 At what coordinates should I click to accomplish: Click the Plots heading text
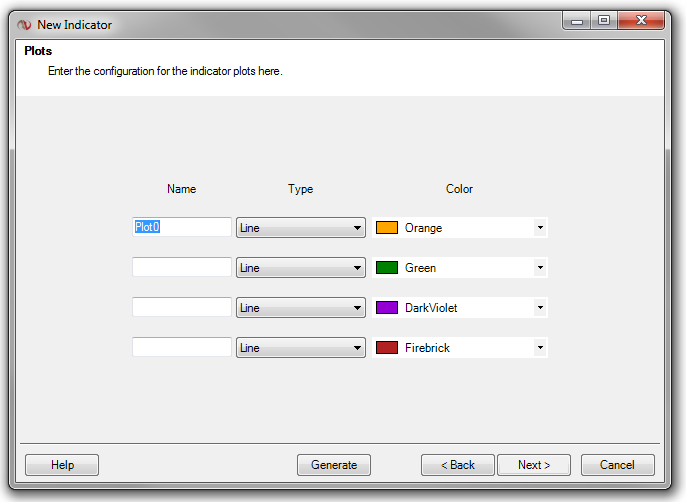38,51
